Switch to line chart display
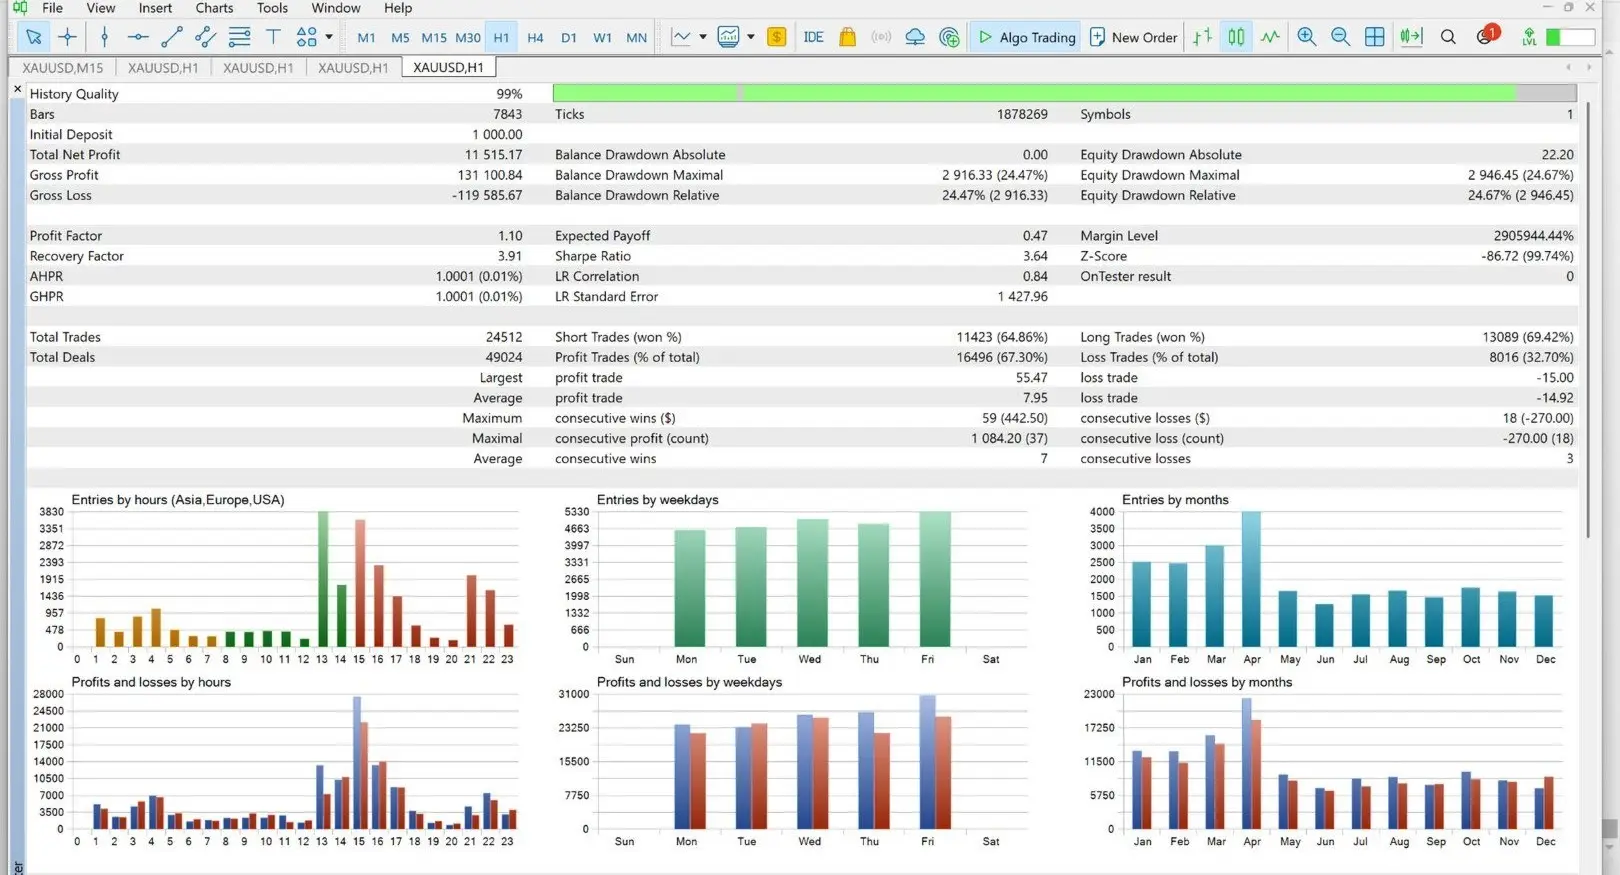The image size is (1620, 875). 1270,37
